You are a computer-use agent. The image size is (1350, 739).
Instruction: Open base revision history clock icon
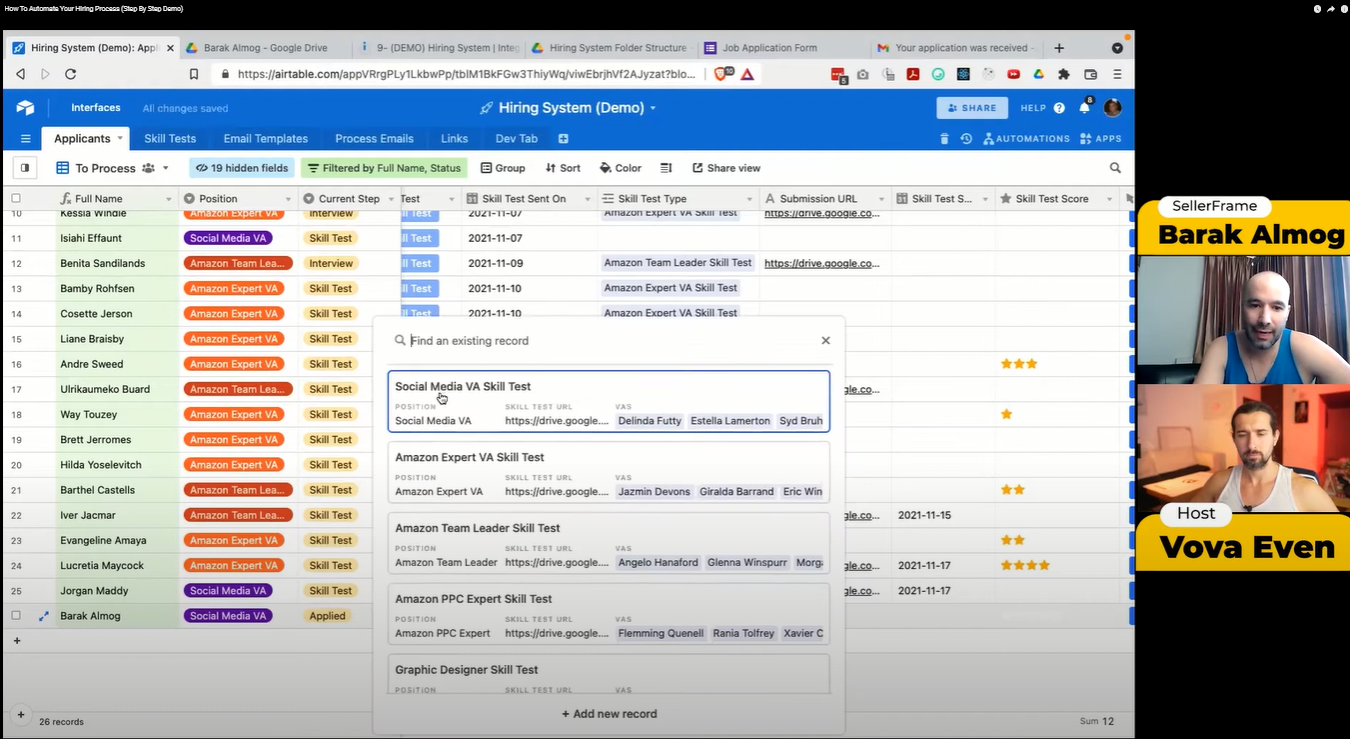tap(966, 139)
